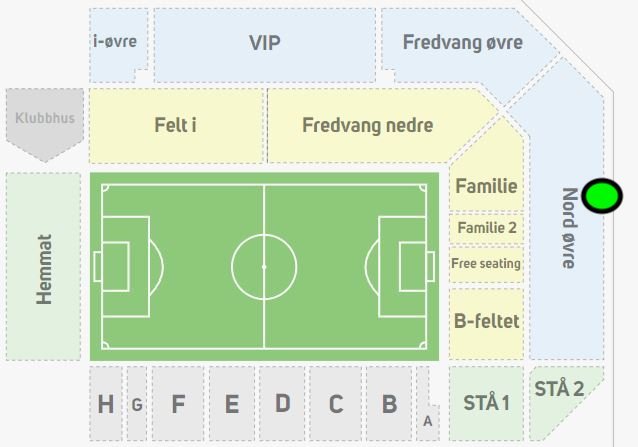Choose the Hemmat stand
The height and width of the screenshot is (447, 638).
click(x=43, y=268)
